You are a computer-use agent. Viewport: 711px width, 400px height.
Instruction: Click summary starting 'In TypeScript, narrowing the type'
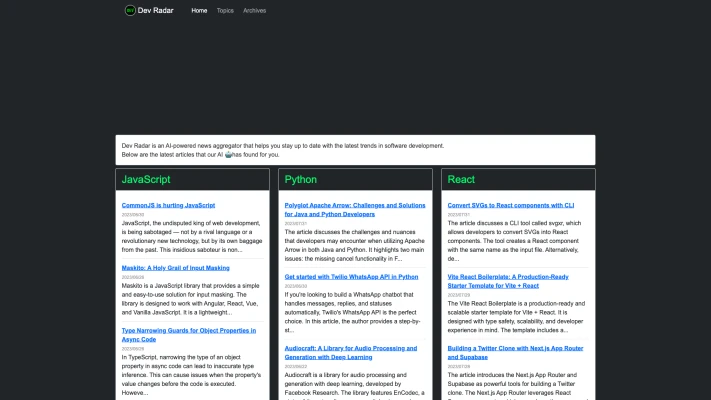pos(191,375)
